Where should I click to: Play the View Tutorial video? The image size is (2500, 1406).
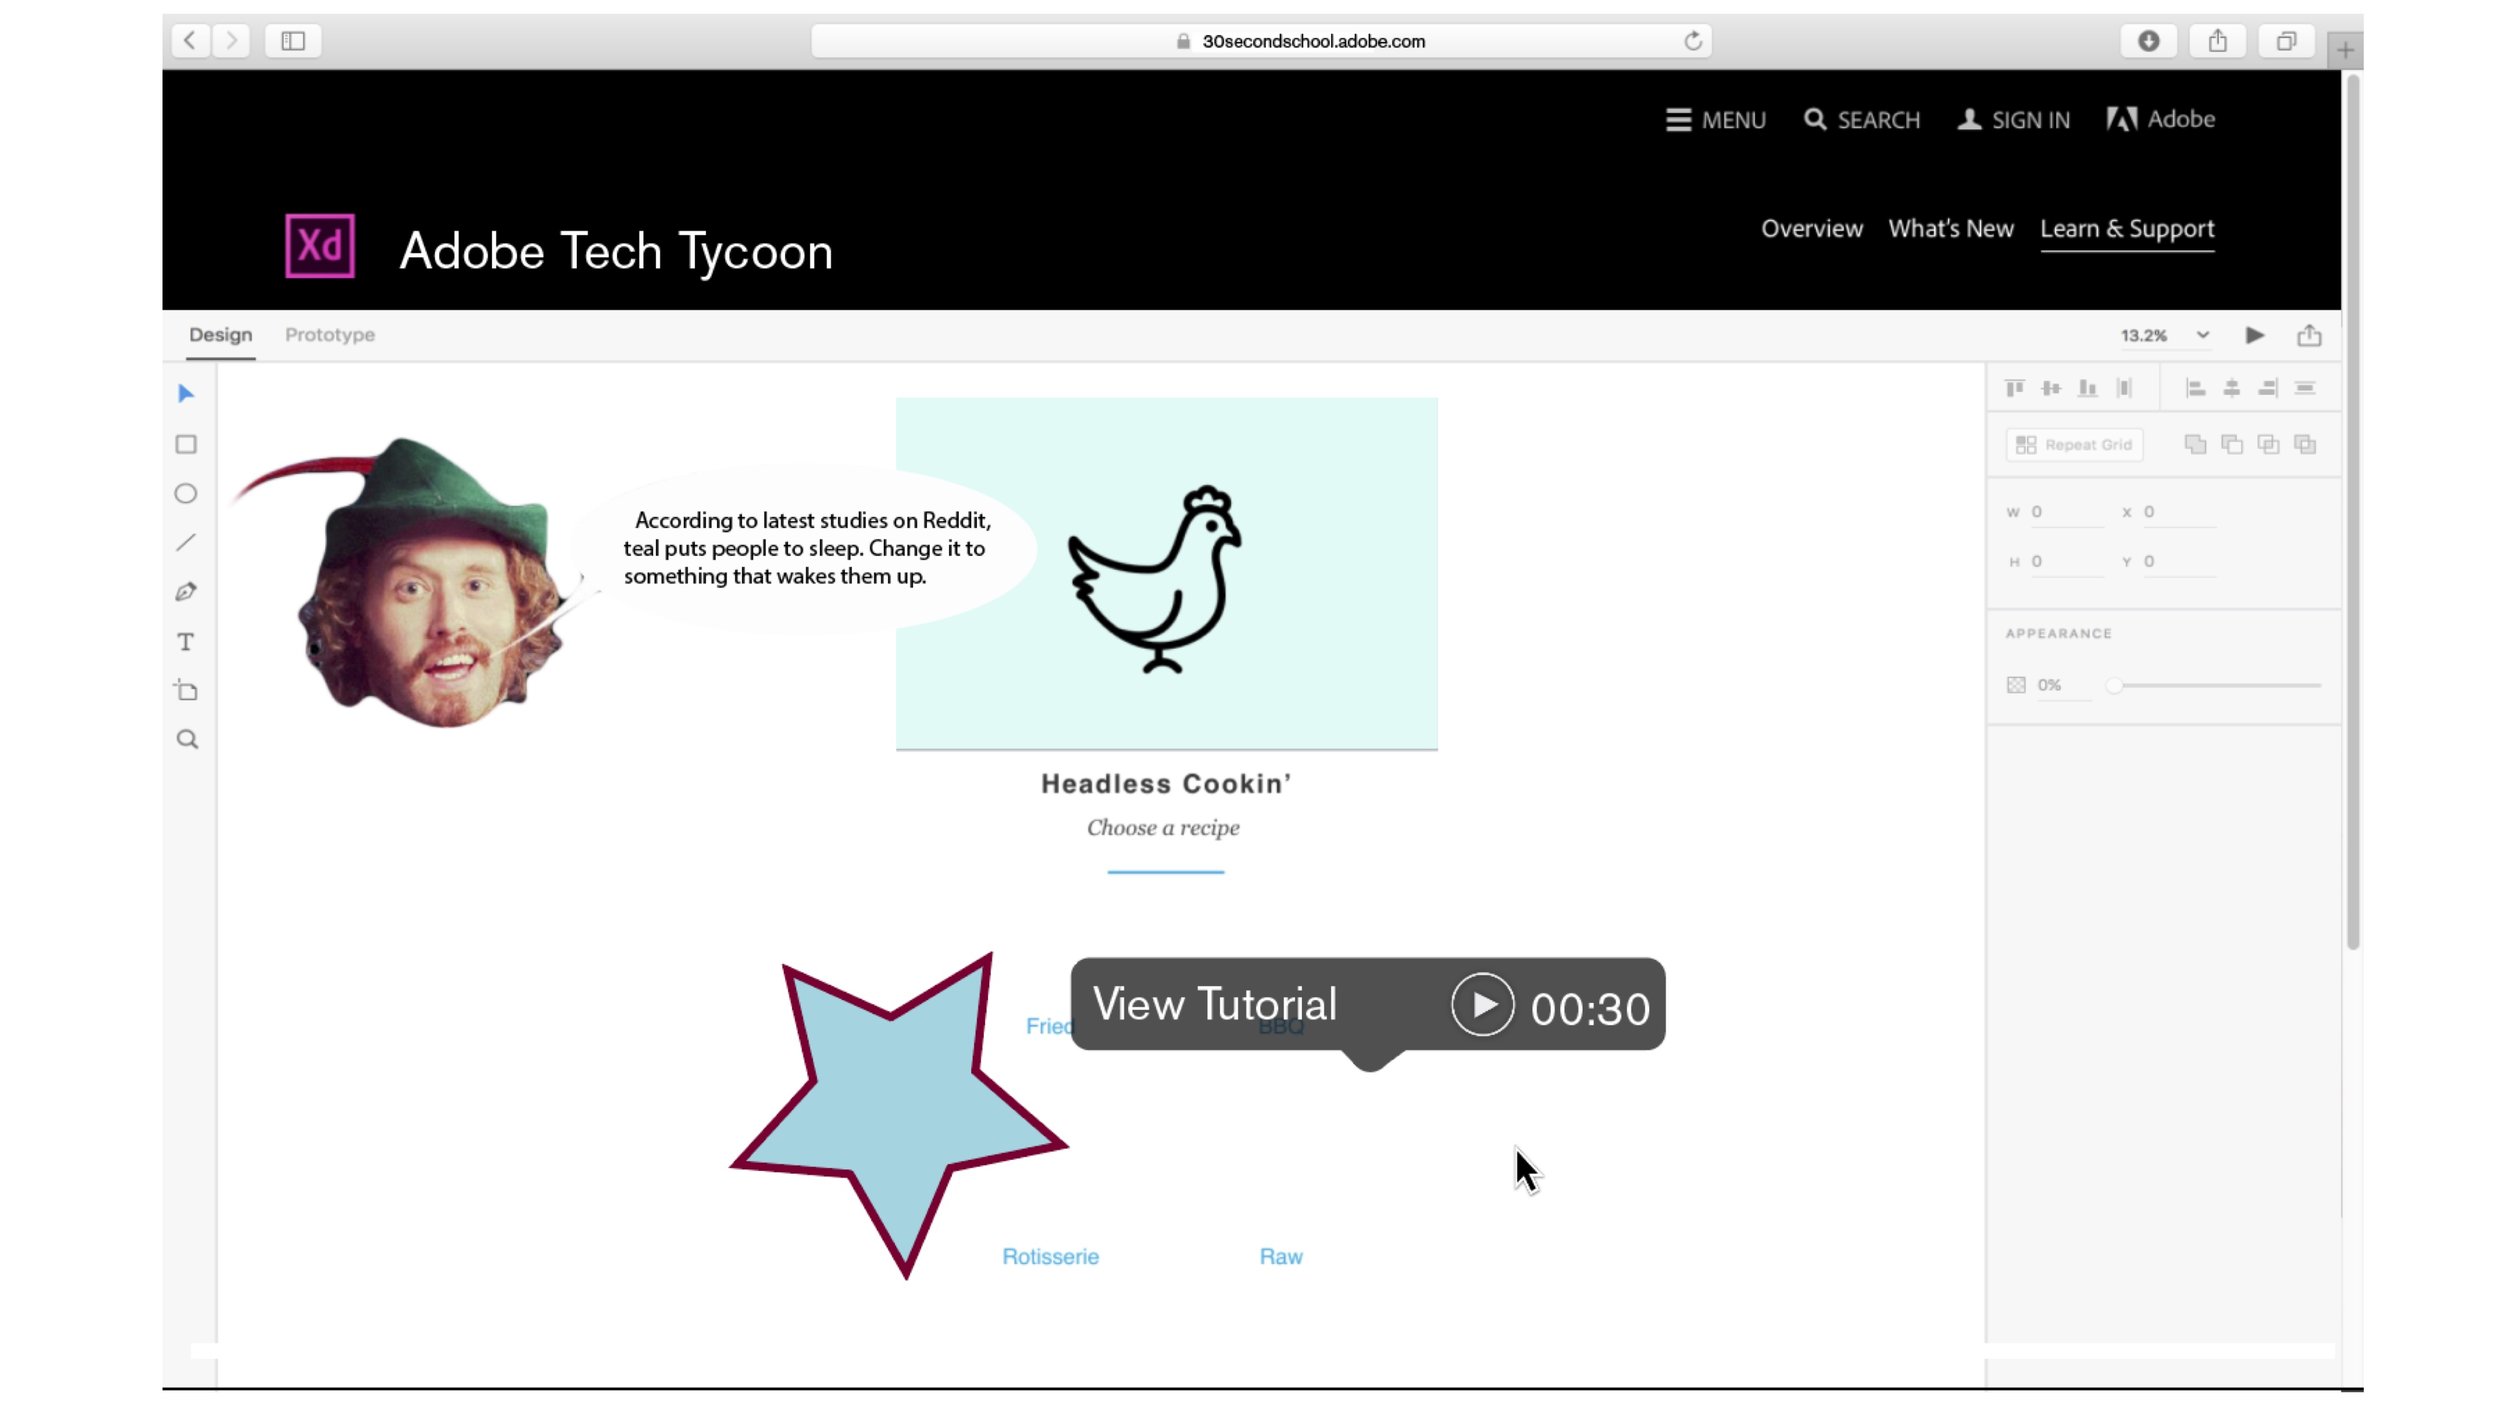click(x=1482, y=1004)
